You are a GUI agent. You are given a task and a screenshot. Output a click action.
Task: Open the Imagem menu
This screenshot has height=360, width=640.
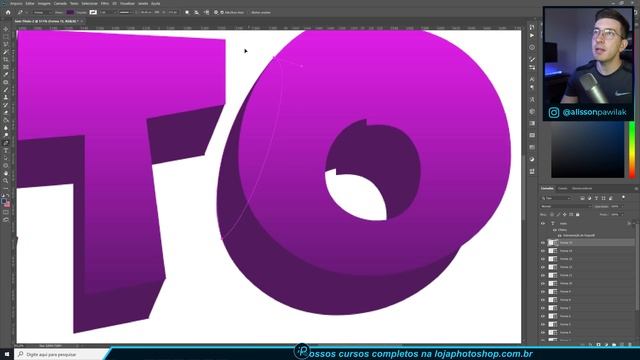point(44,3)
